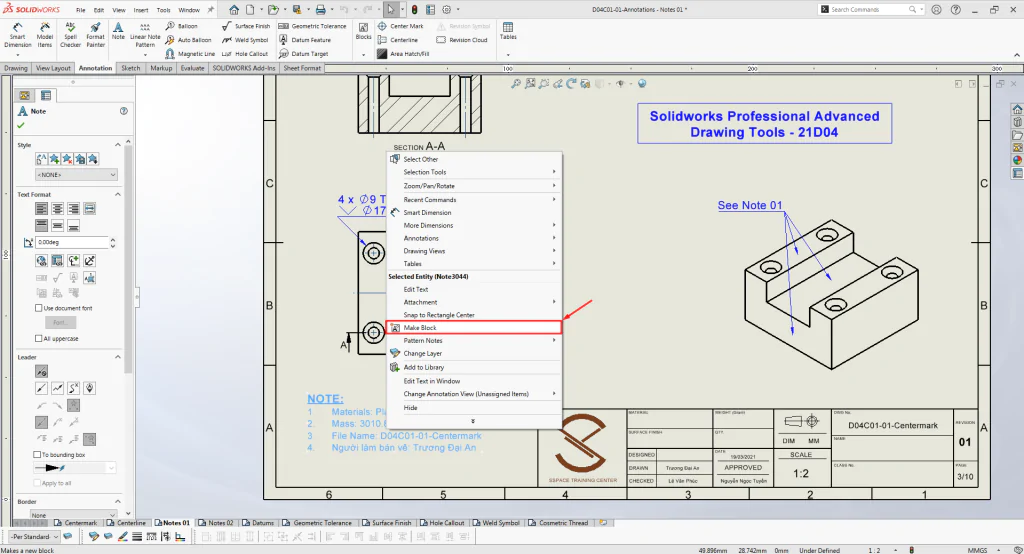The width and height of the screenshot is (1024, 554).
Task: Click left-align text format icon
Action: (x=41, y=208)
